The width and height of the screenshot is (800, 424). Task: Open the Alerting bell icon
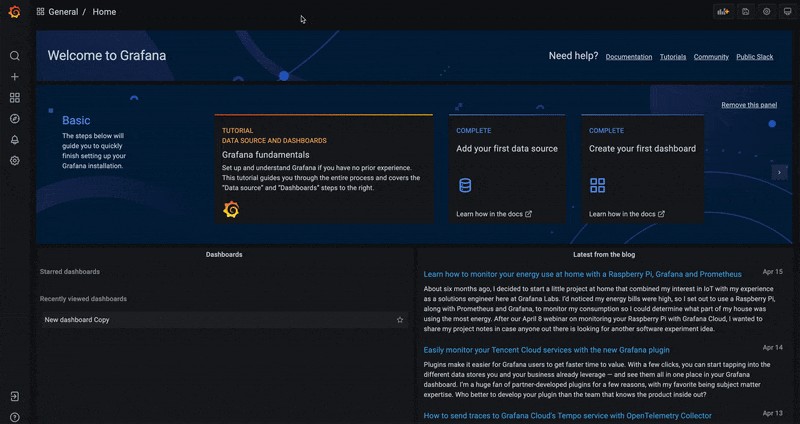pos(14,140)
